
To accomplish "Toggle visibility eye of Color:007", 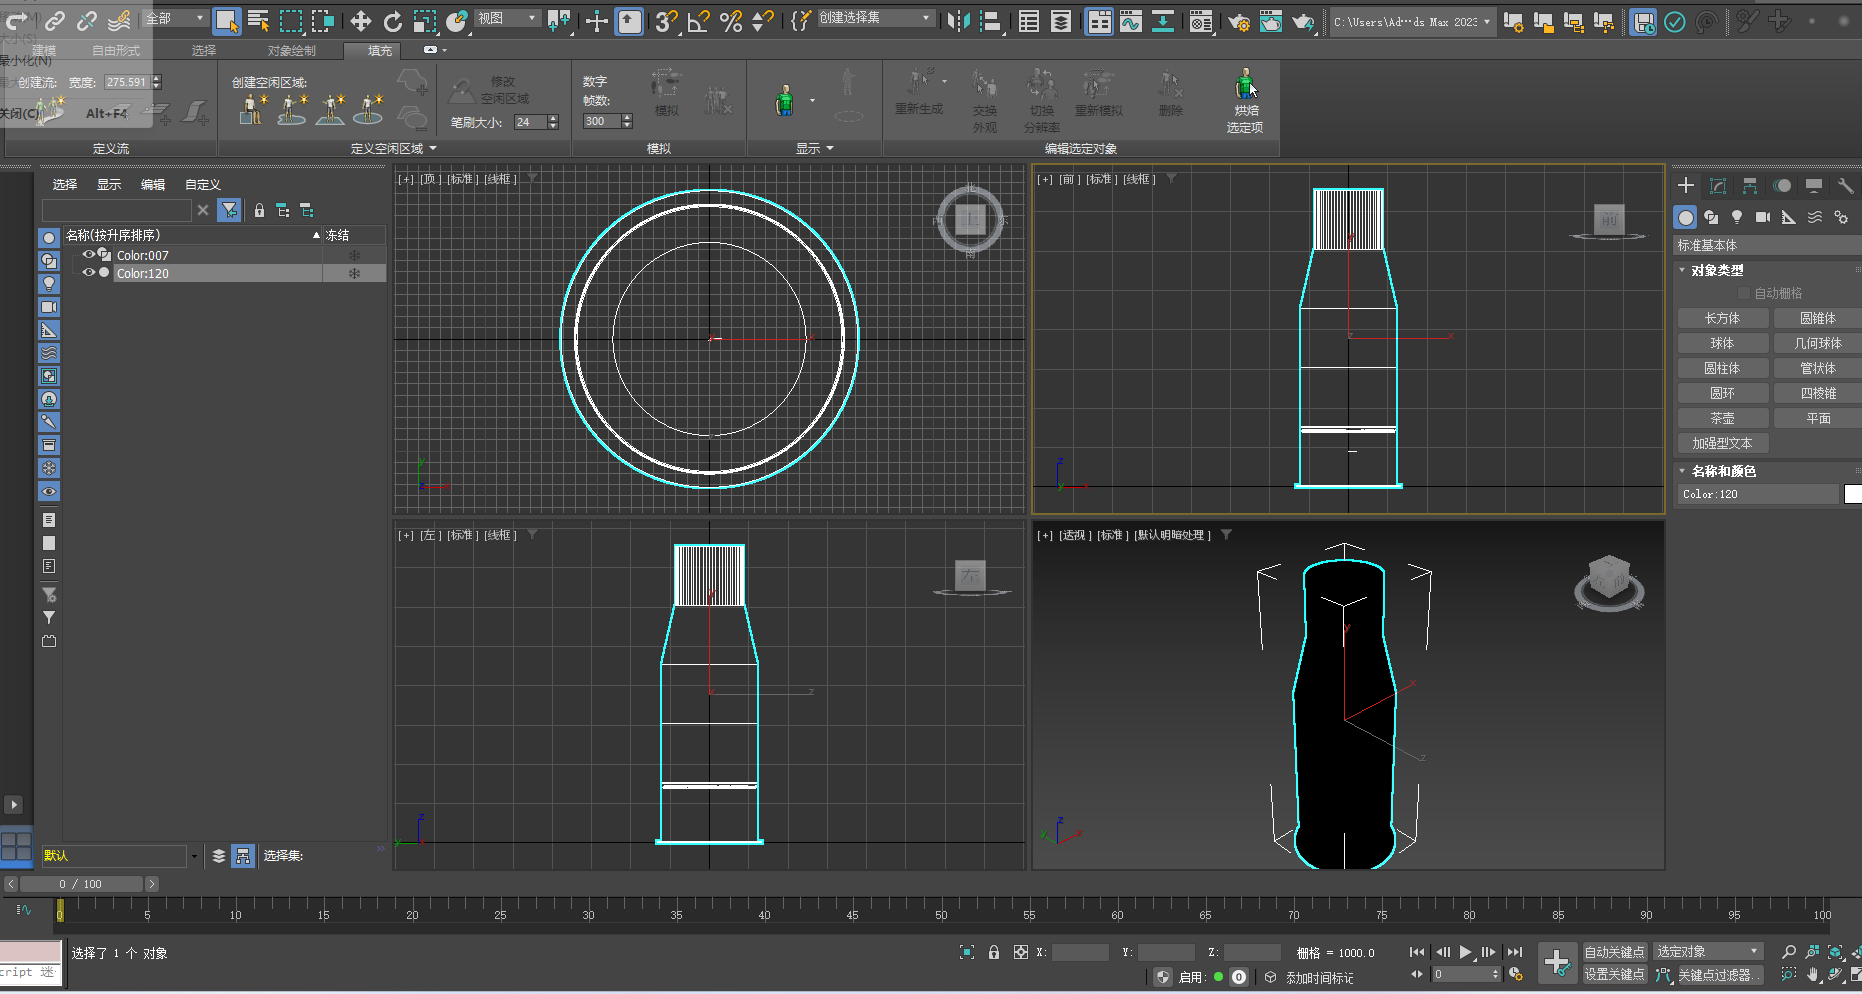I will coord(88,255).
